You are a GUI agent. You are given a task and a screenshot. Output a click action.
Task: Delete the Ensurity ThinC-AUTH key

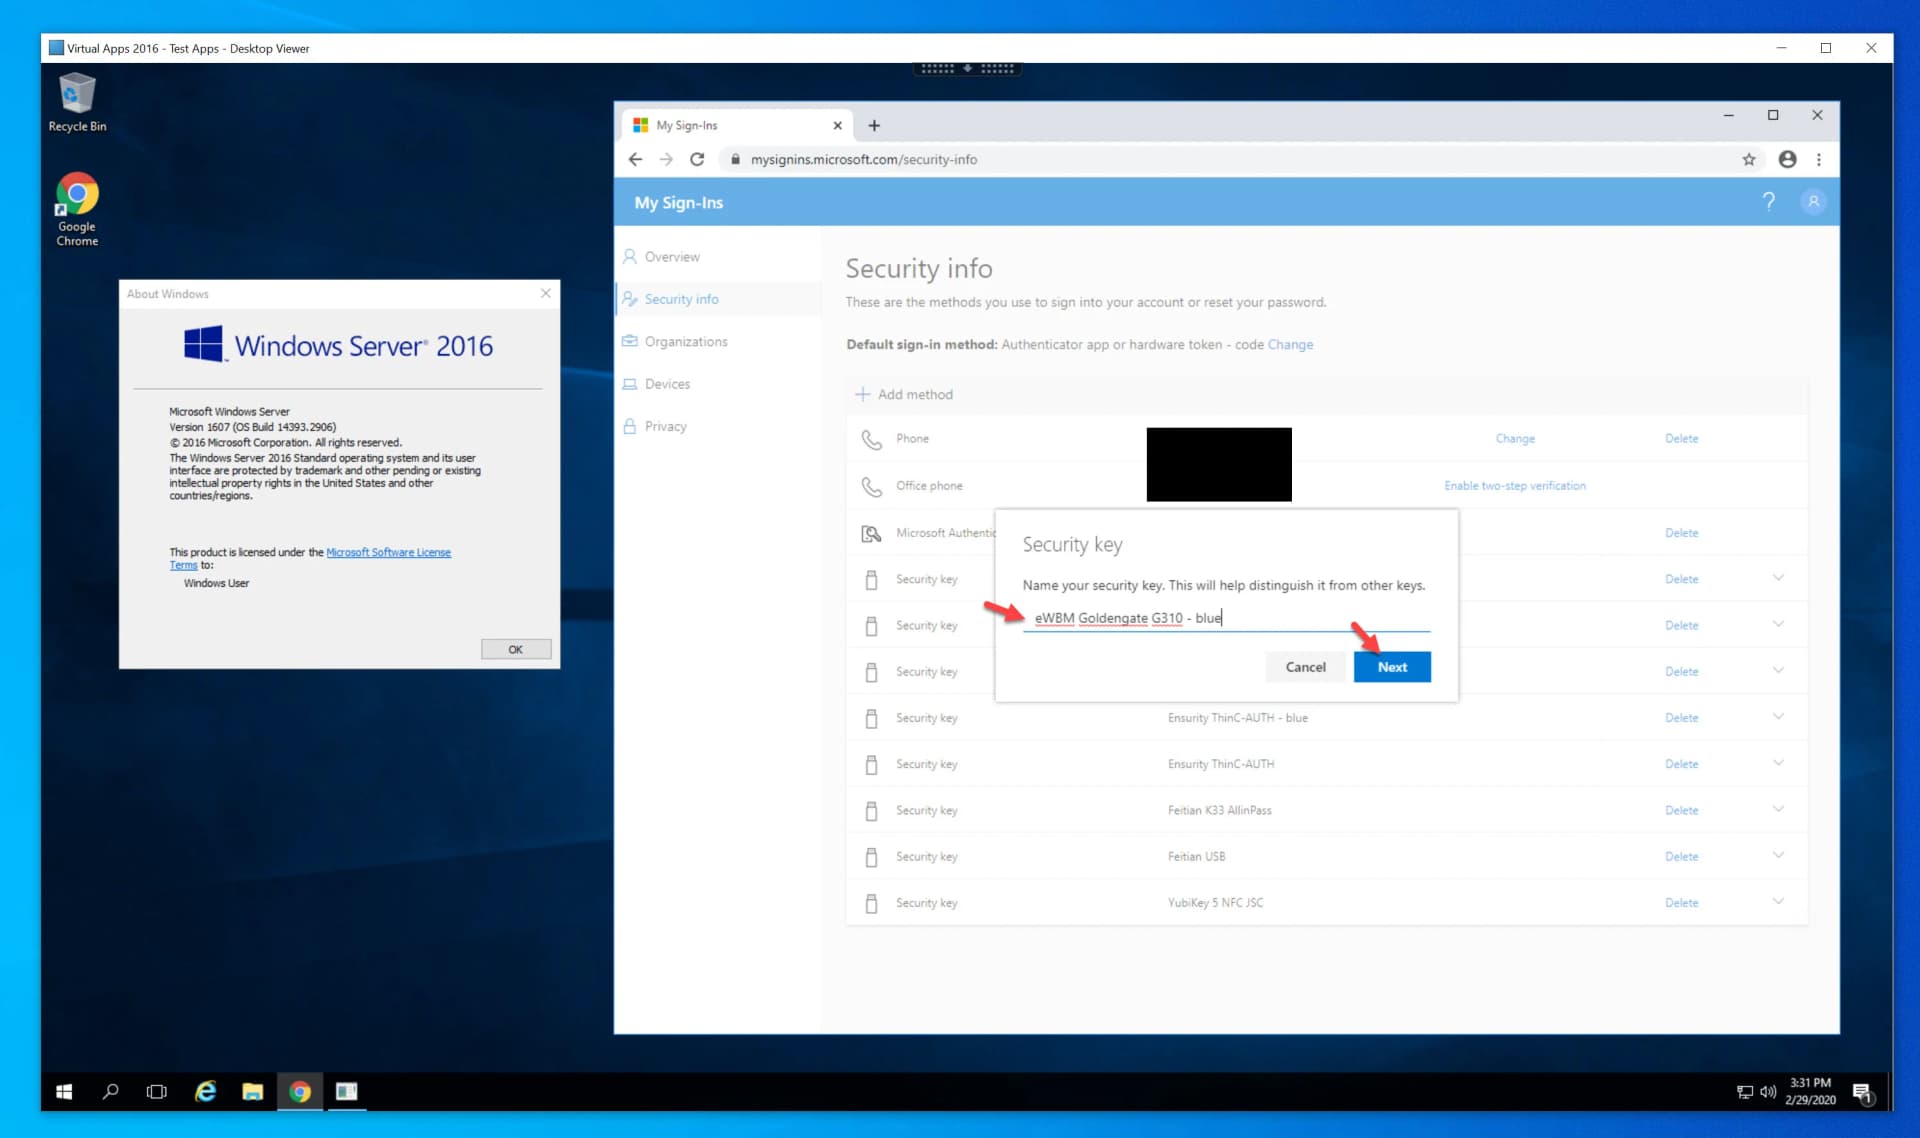click(x=1681, y=763)
